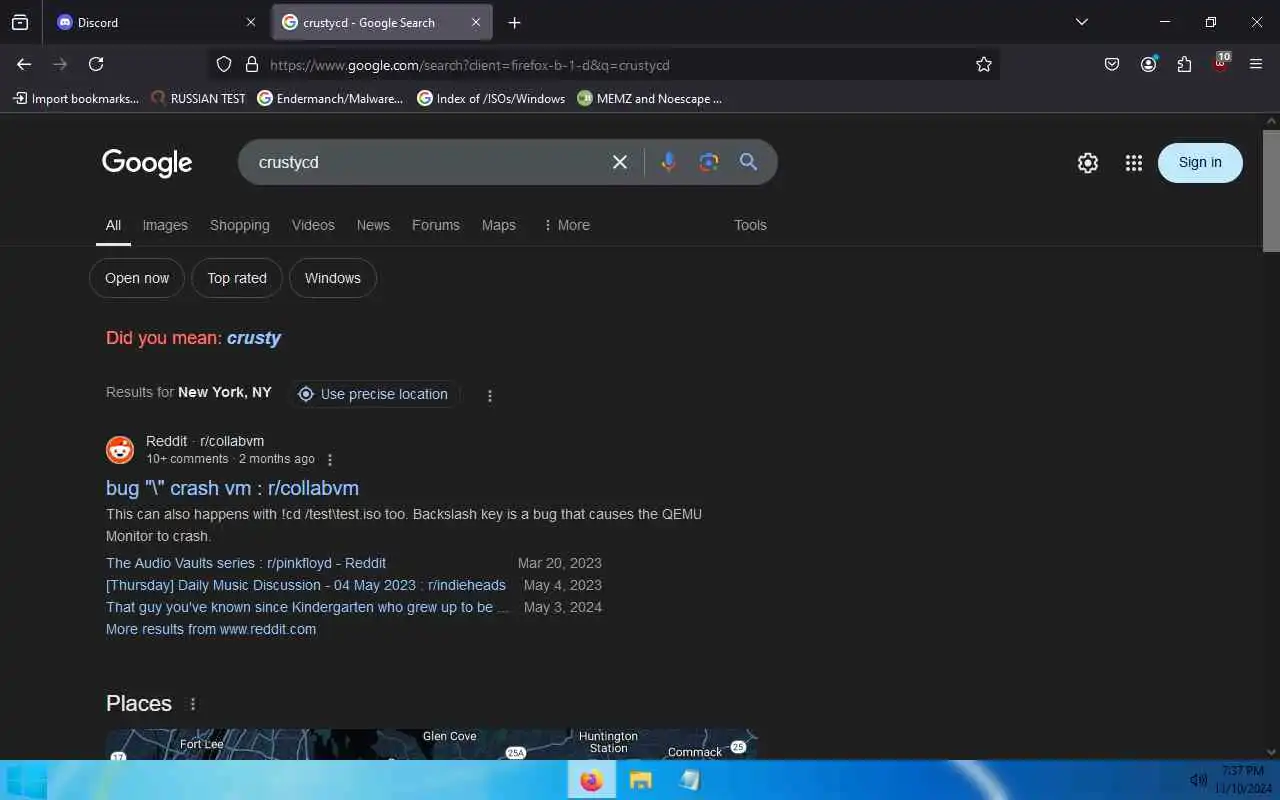Open the Windows Start button
The width and height of the screenshot is (1280, 800).
click(x=25, y=780)
